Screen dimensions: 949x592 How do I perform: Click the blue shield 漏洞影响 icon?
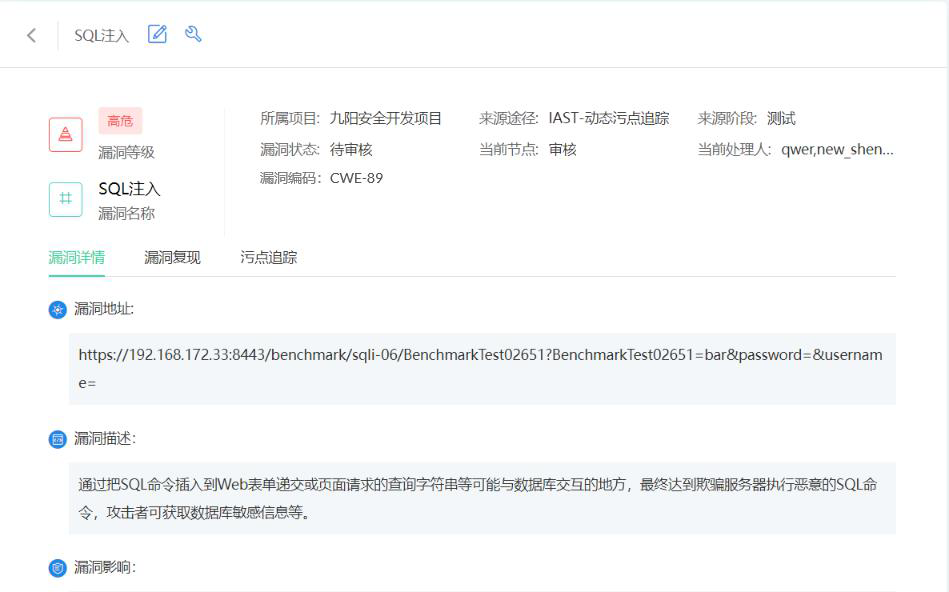57,568
